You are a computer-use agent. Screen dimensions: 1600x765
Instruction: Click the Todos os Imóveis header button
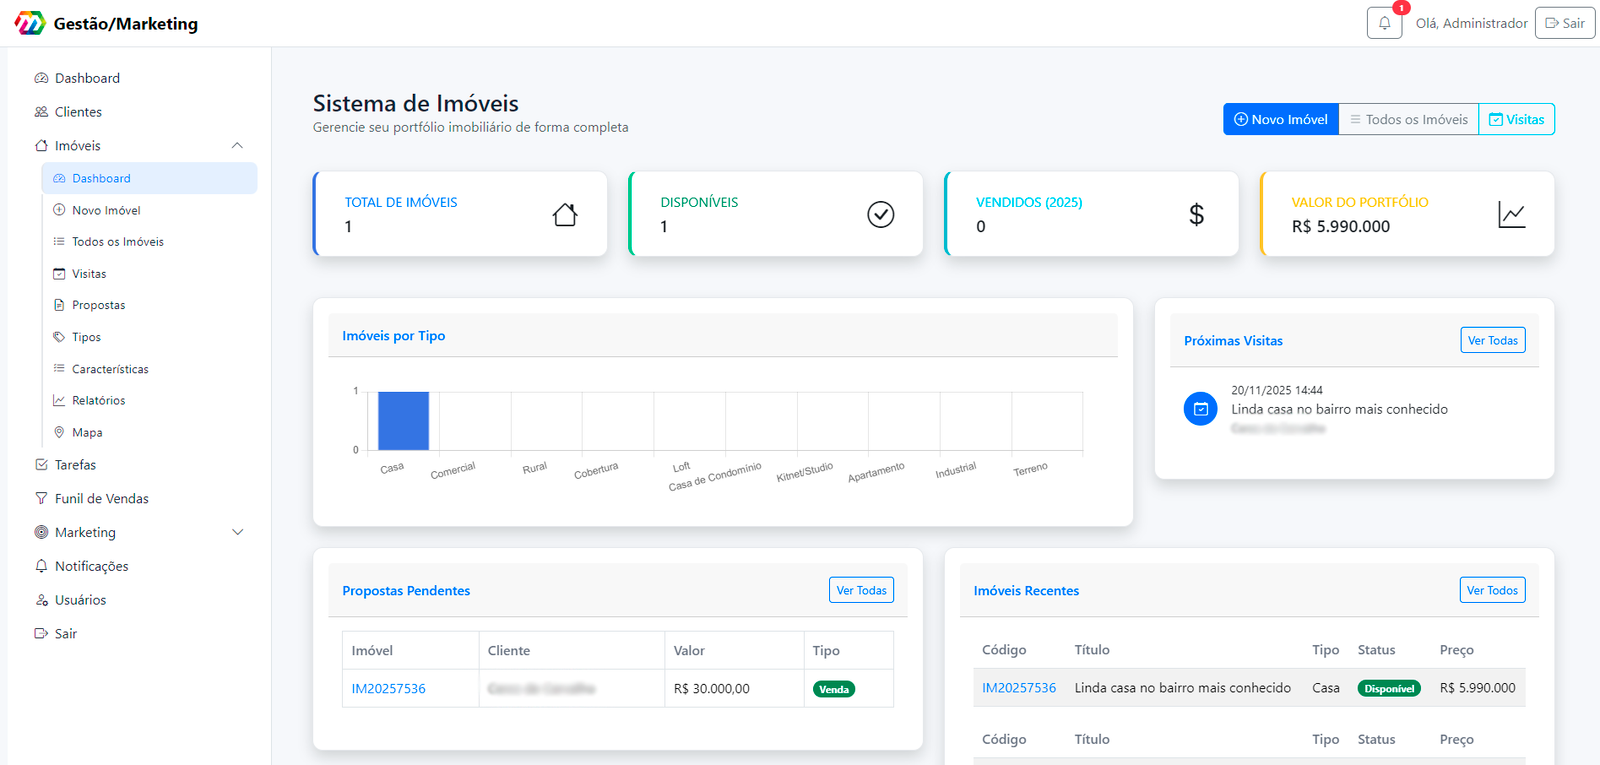coord(1408,119)
